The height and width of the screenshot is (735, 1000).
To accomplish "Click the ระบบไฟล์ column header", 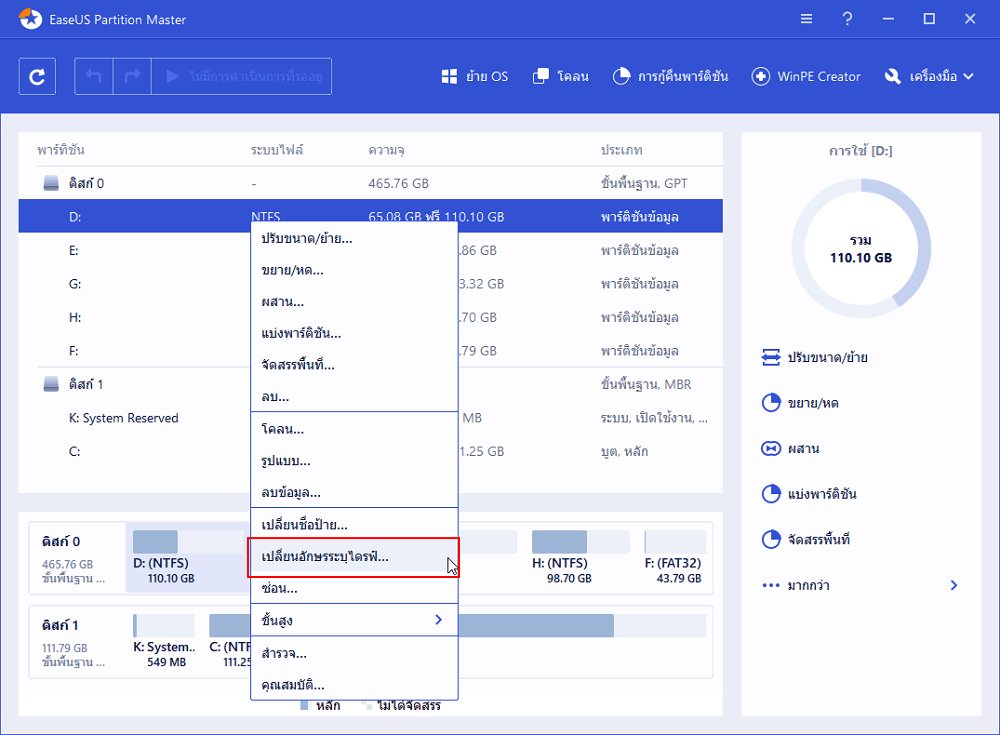I will (277, 150).
